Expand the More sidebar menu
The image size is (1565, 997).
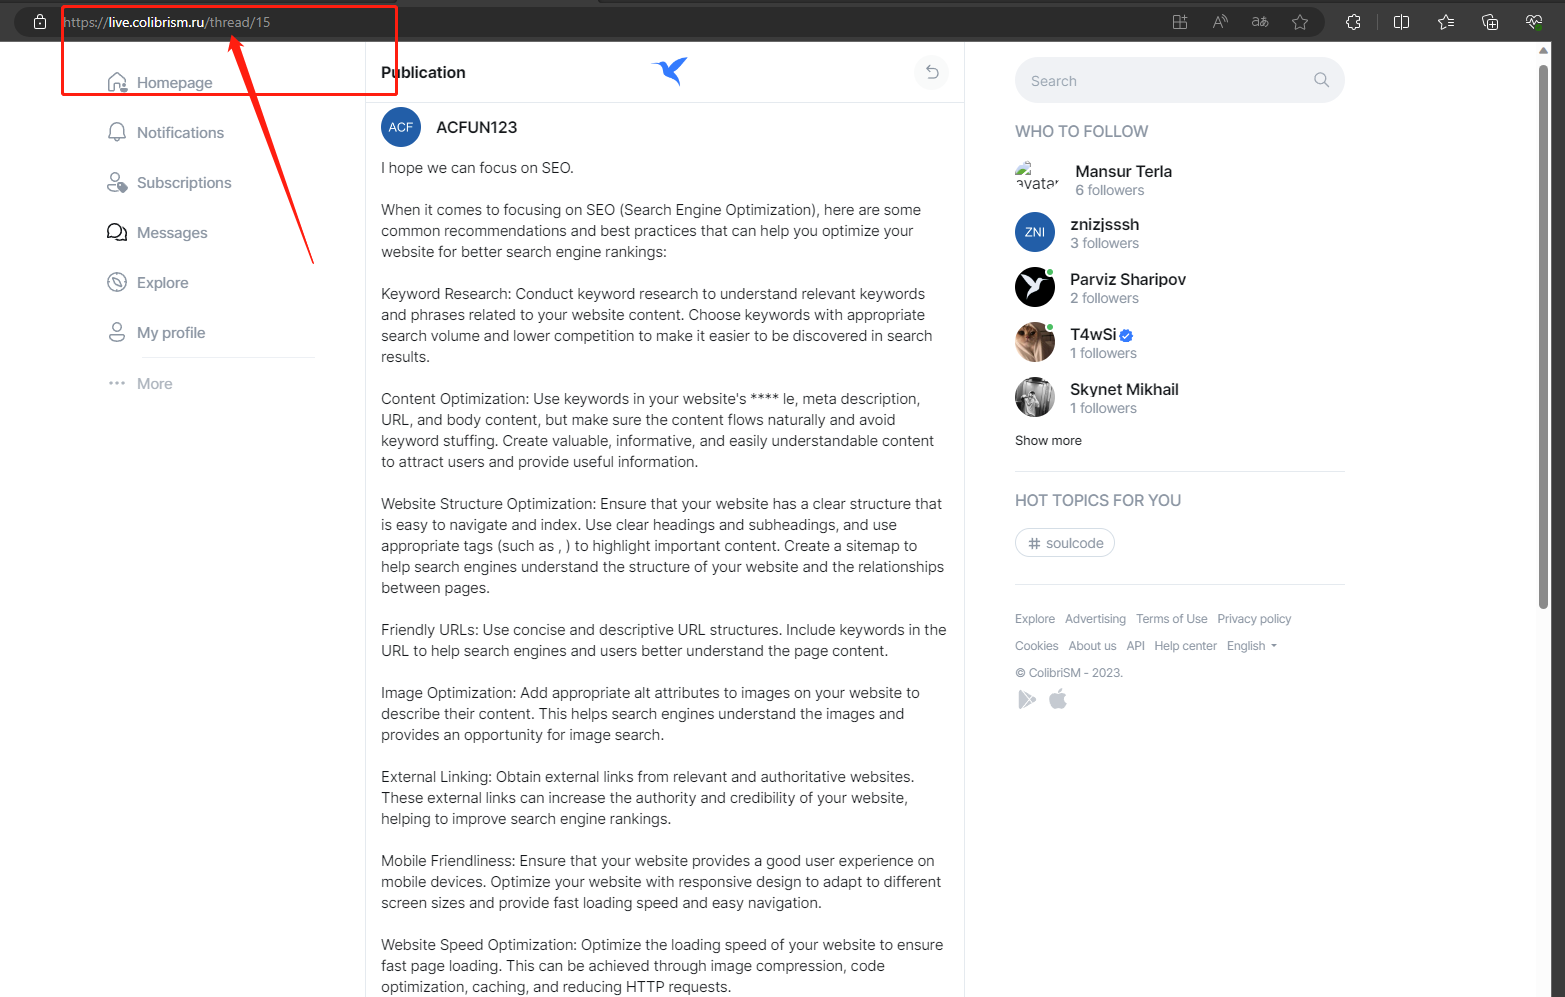coord(141,384)
